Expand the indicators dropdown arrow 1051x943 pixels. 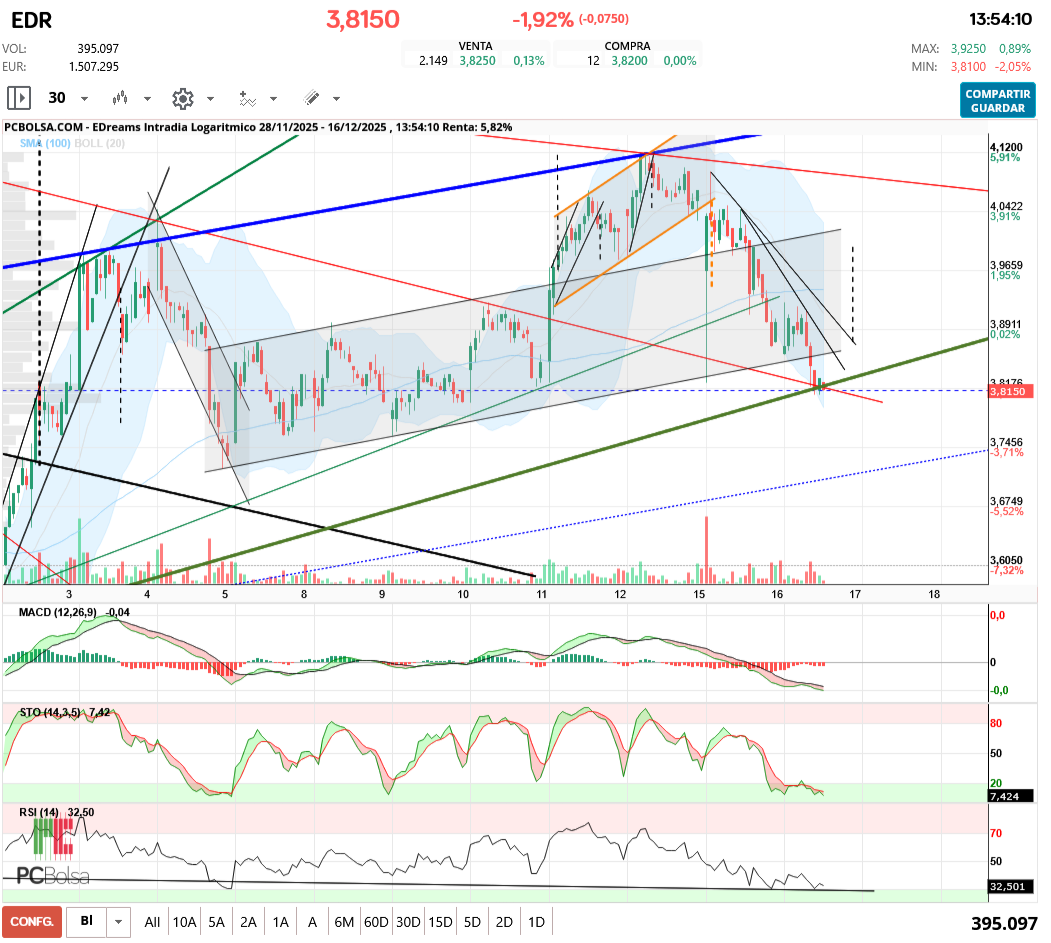point(273,99)
